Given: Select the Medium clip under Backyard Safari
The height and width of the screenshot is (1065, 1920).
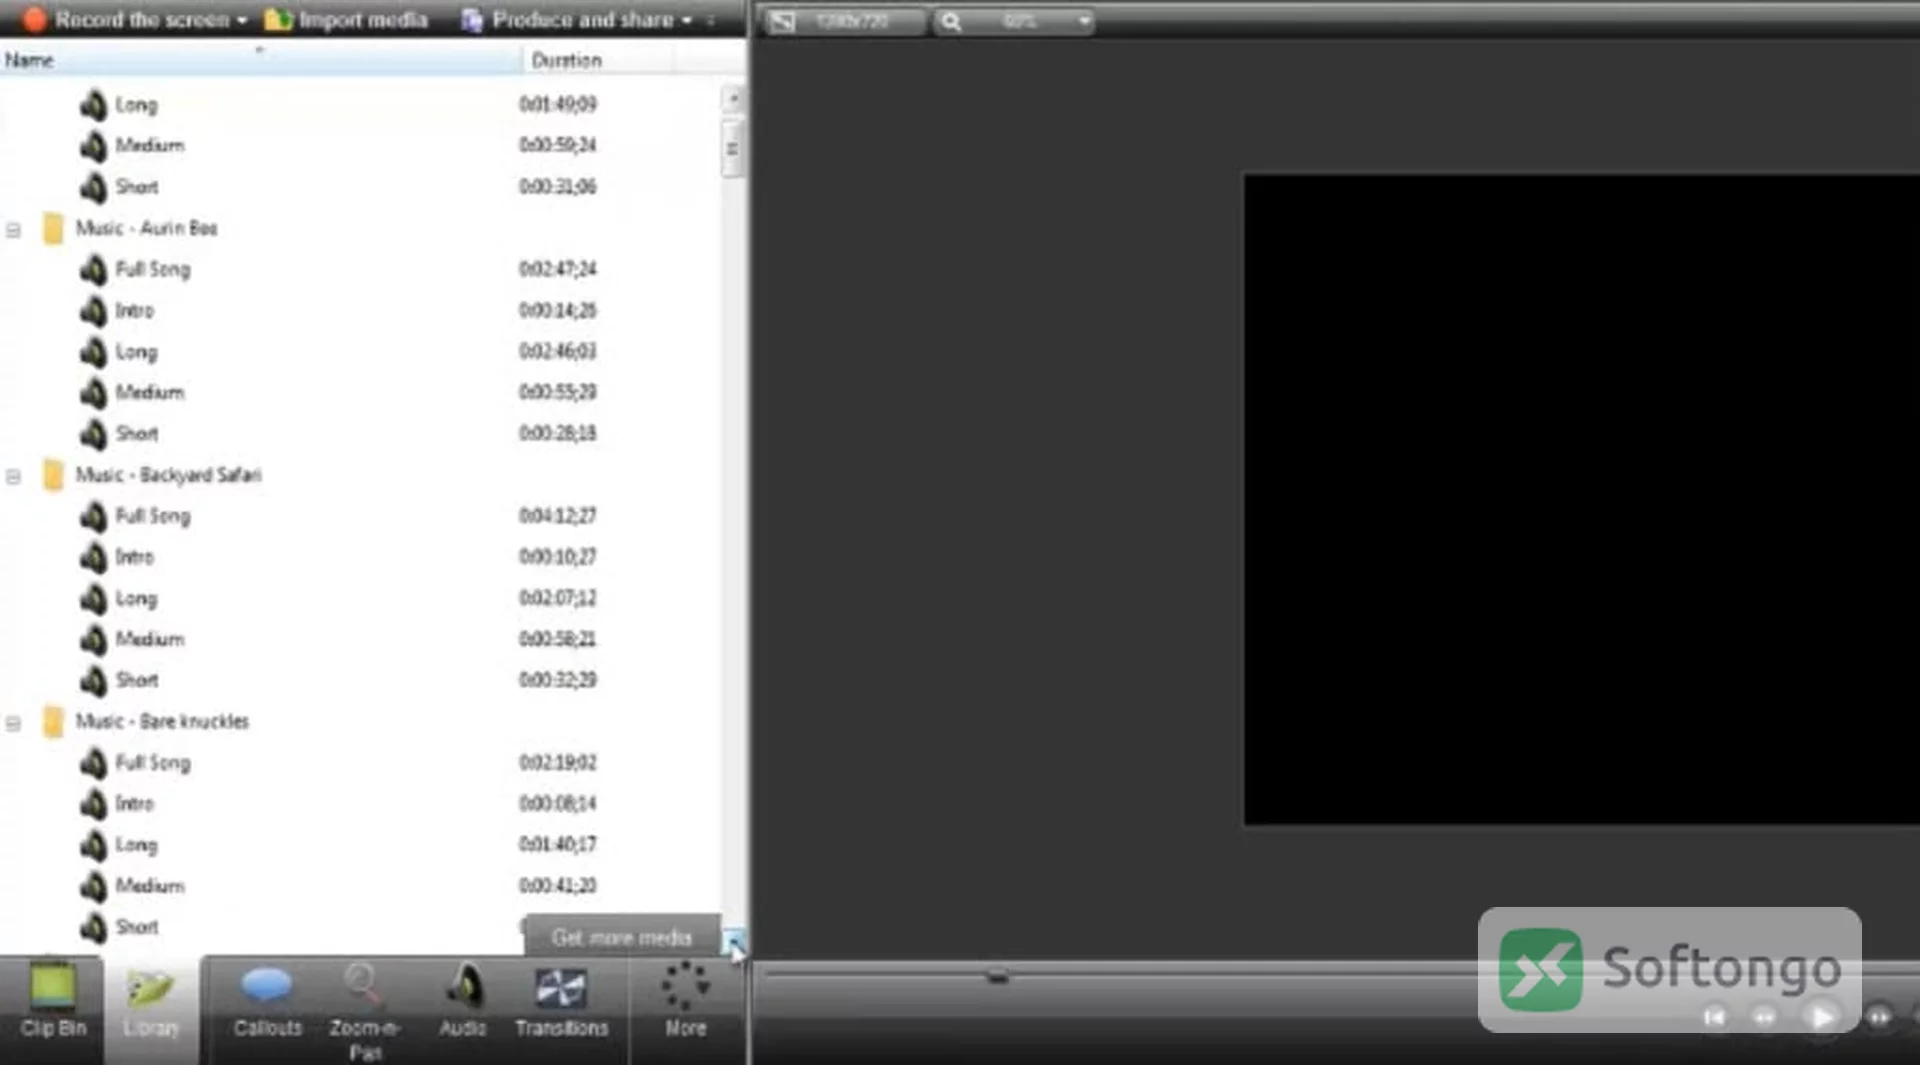Looking at the screenshot, I should pos(150,639).
